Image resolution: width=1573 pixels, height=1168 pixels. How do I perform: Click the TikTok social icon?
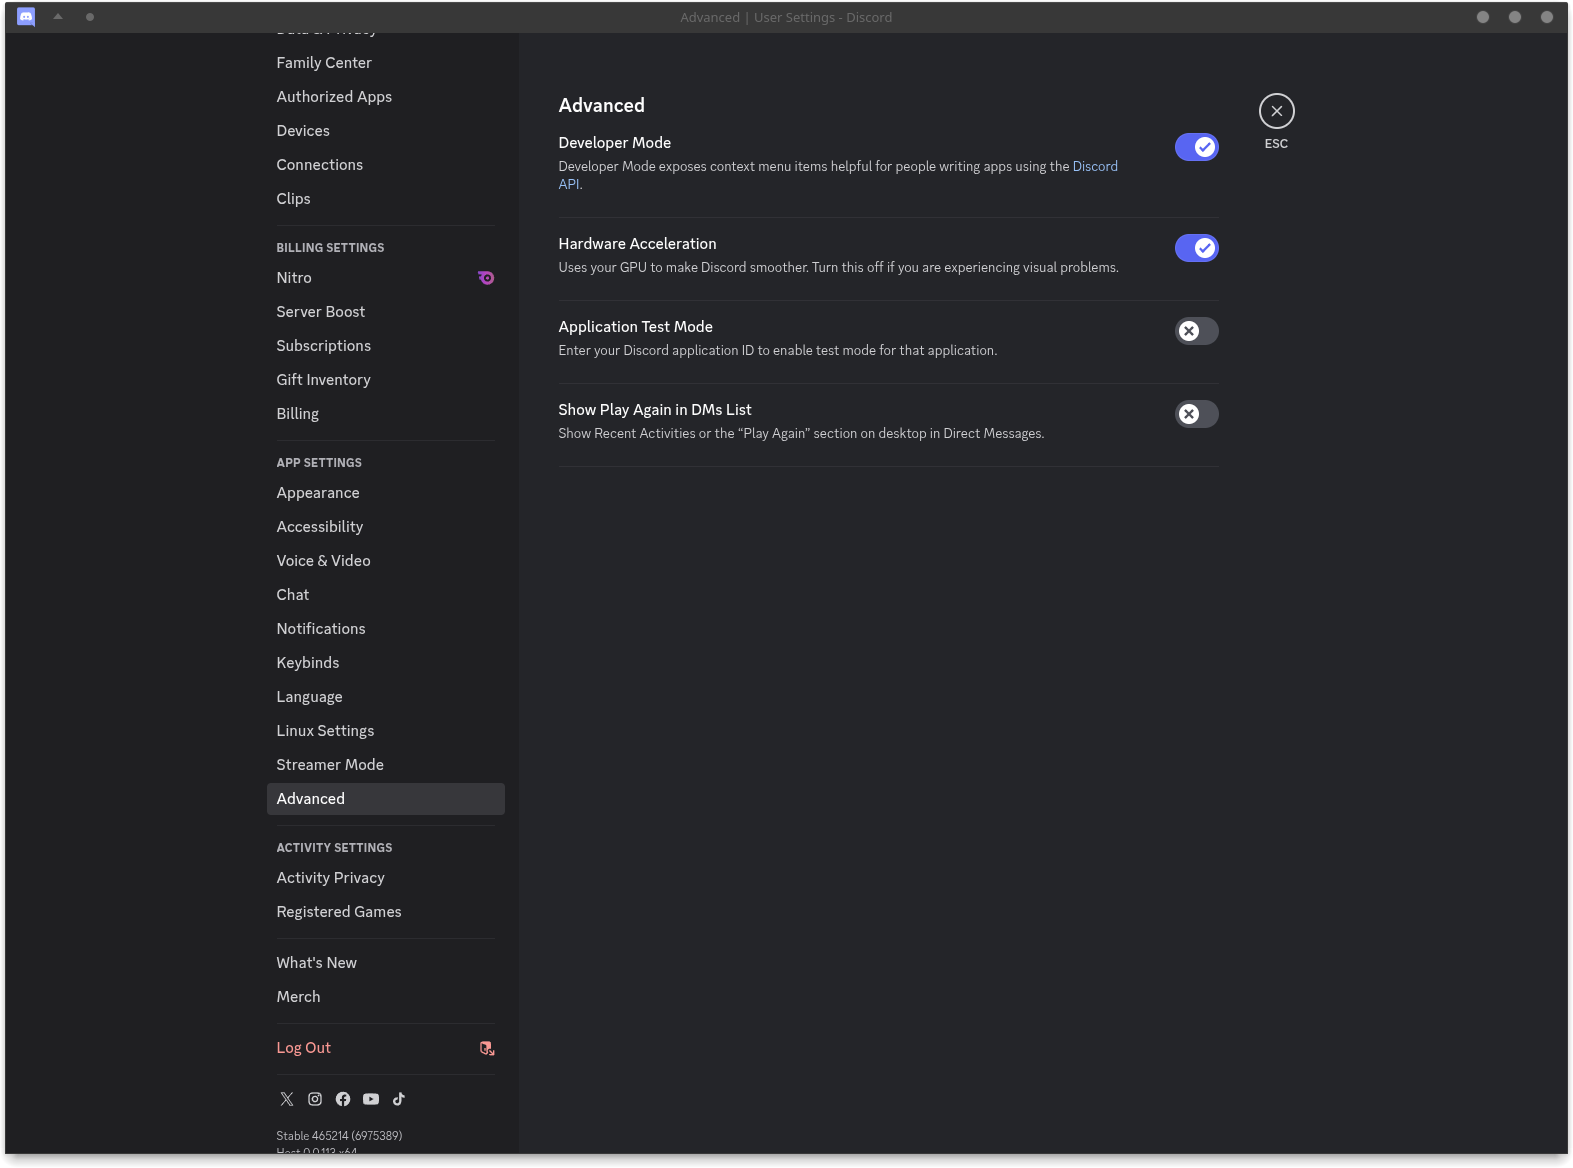click(x=399, y=1099)
